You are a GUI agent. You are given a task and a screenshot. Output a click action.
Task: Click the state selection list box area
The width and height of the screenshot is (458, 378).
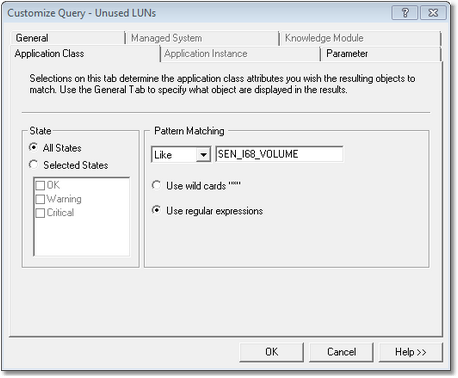tap(82, 217)
